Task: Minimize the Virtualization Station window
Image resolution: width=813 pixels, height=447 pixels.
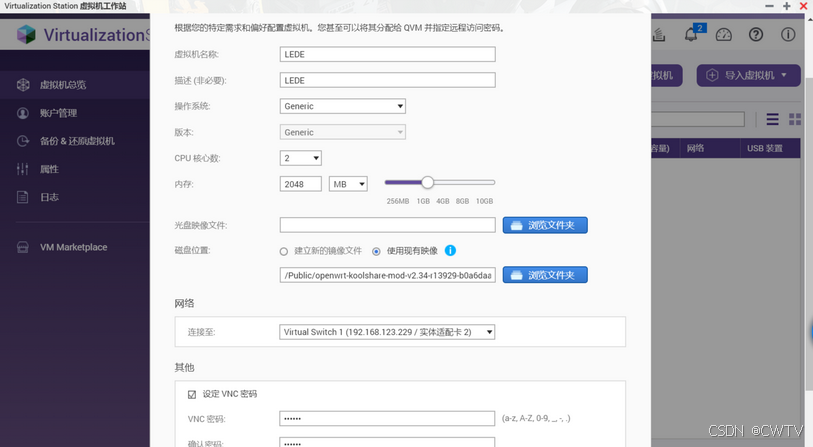Action: coord(769,6)
